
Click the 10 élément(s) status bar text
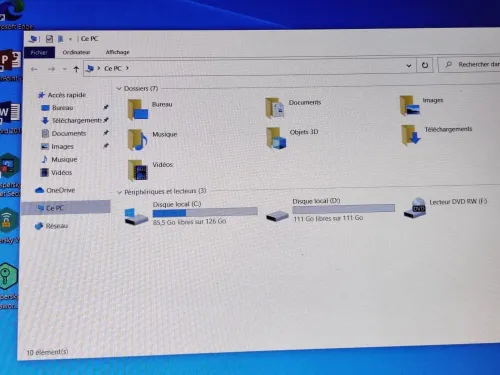click(47, 352)
